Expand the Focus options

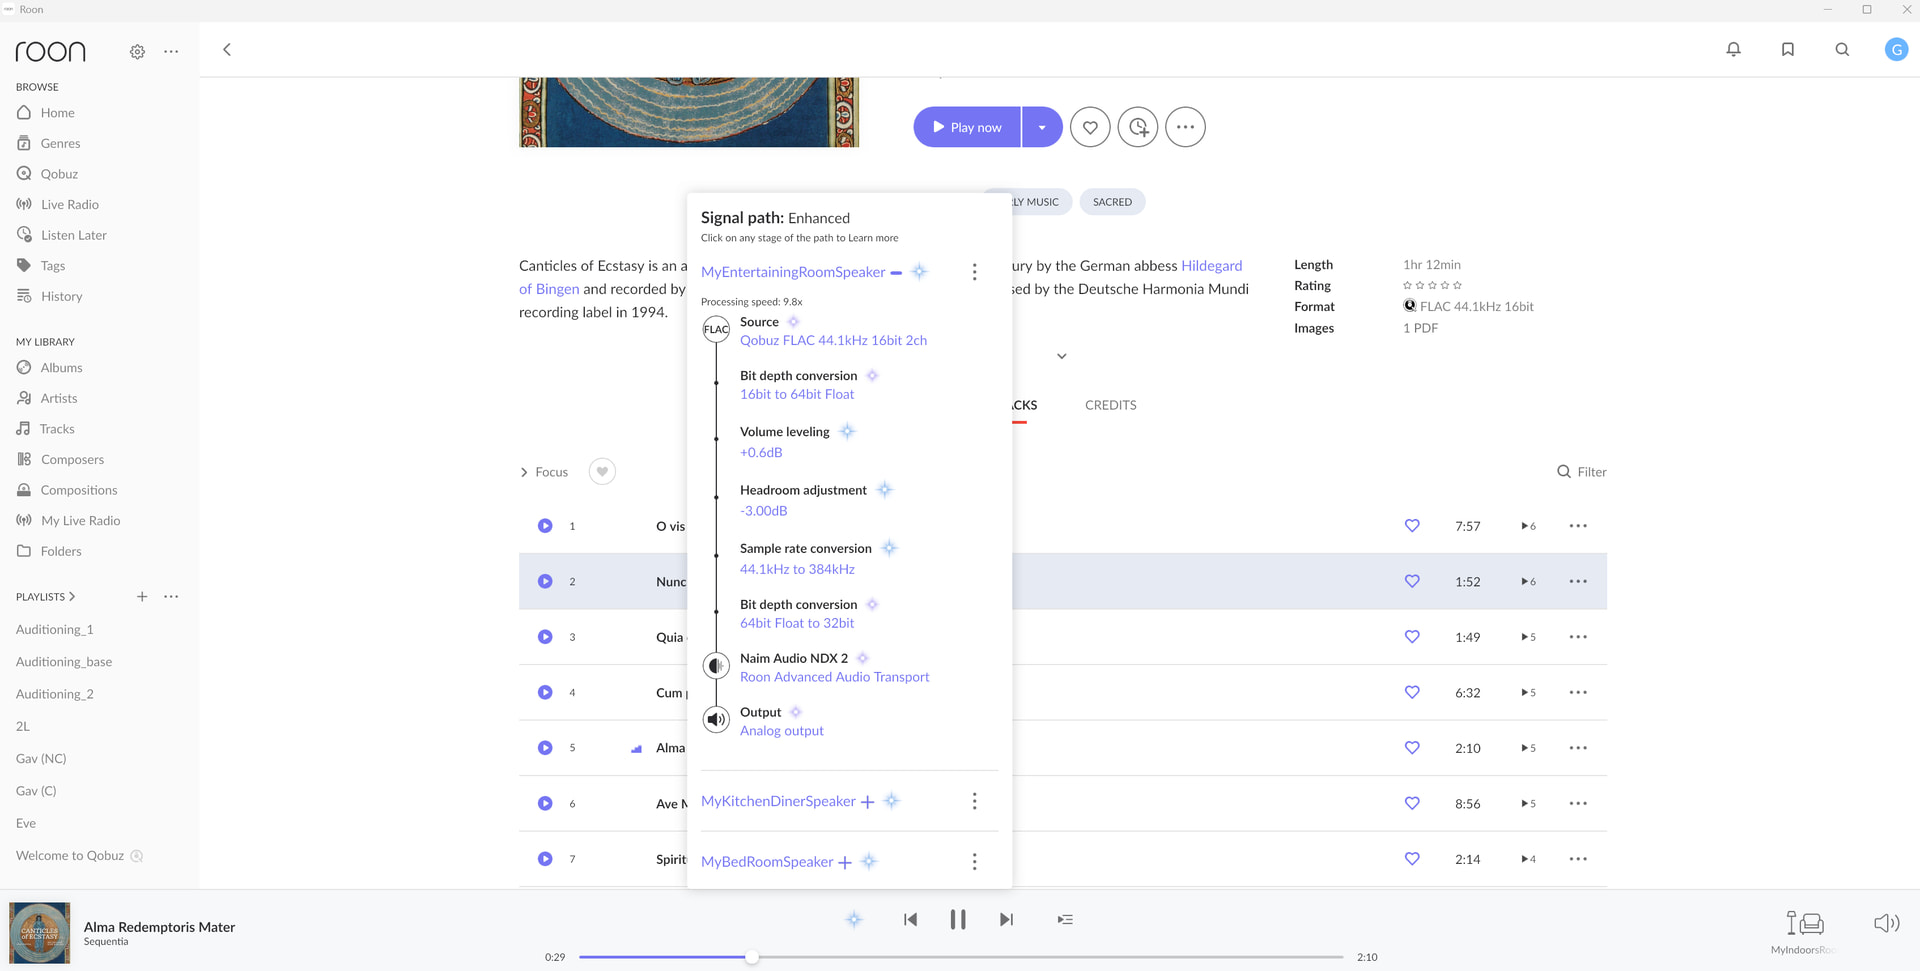(543, 472)
